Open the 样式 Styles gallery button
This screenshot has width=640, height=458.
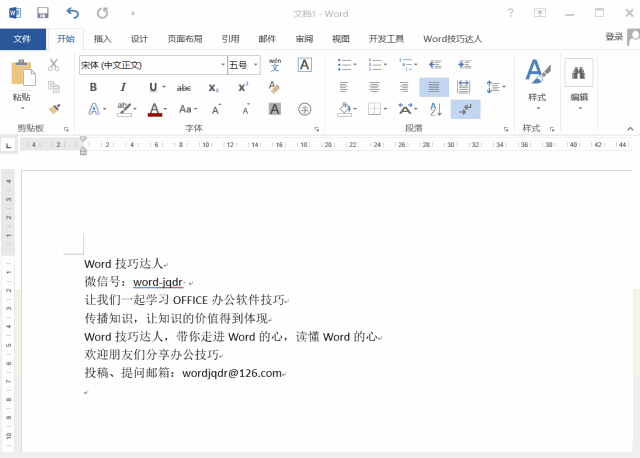538,85
